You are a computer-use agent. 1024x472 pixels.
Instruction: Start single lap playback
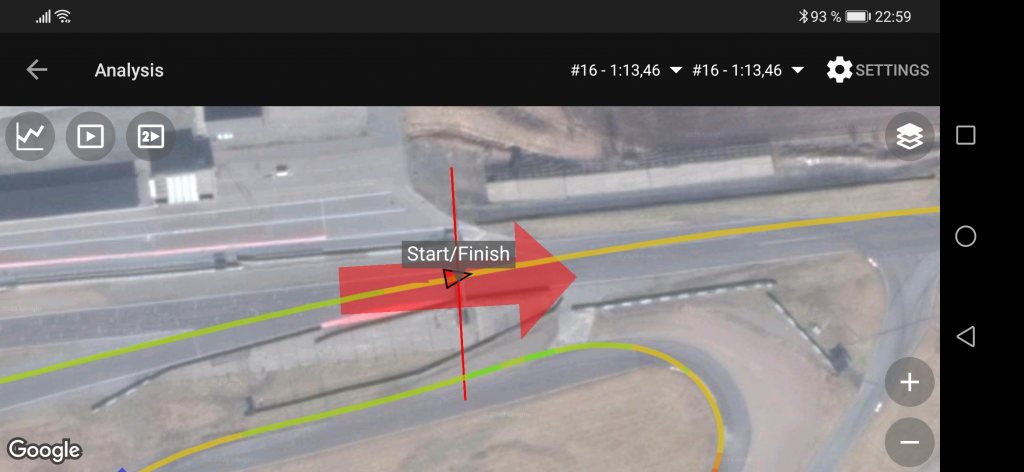point(90,136)
